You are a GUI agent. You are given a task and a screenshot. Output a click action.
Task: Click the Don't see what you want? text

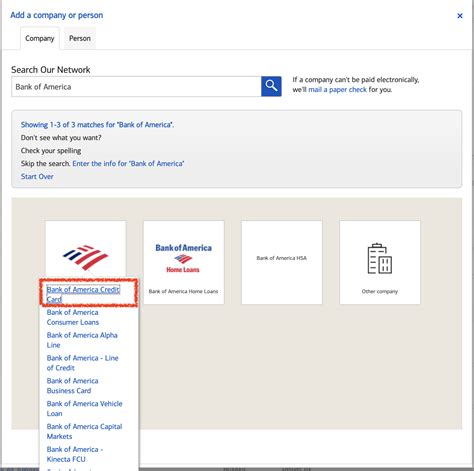click(61, 138)
